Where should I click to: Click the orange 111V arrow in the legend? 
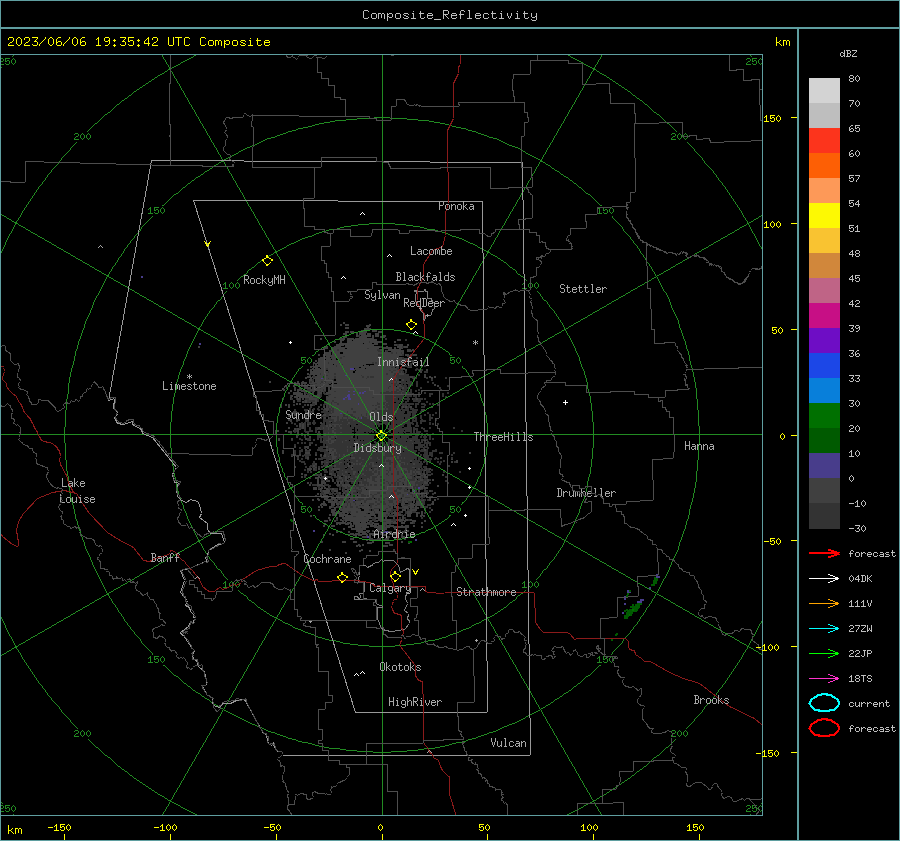click(824, 603)
